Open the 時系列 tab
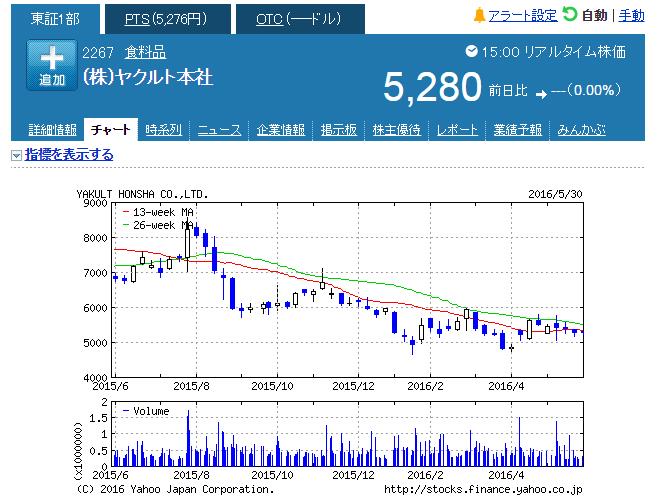 pyautogui.click(x=163, y=130)
